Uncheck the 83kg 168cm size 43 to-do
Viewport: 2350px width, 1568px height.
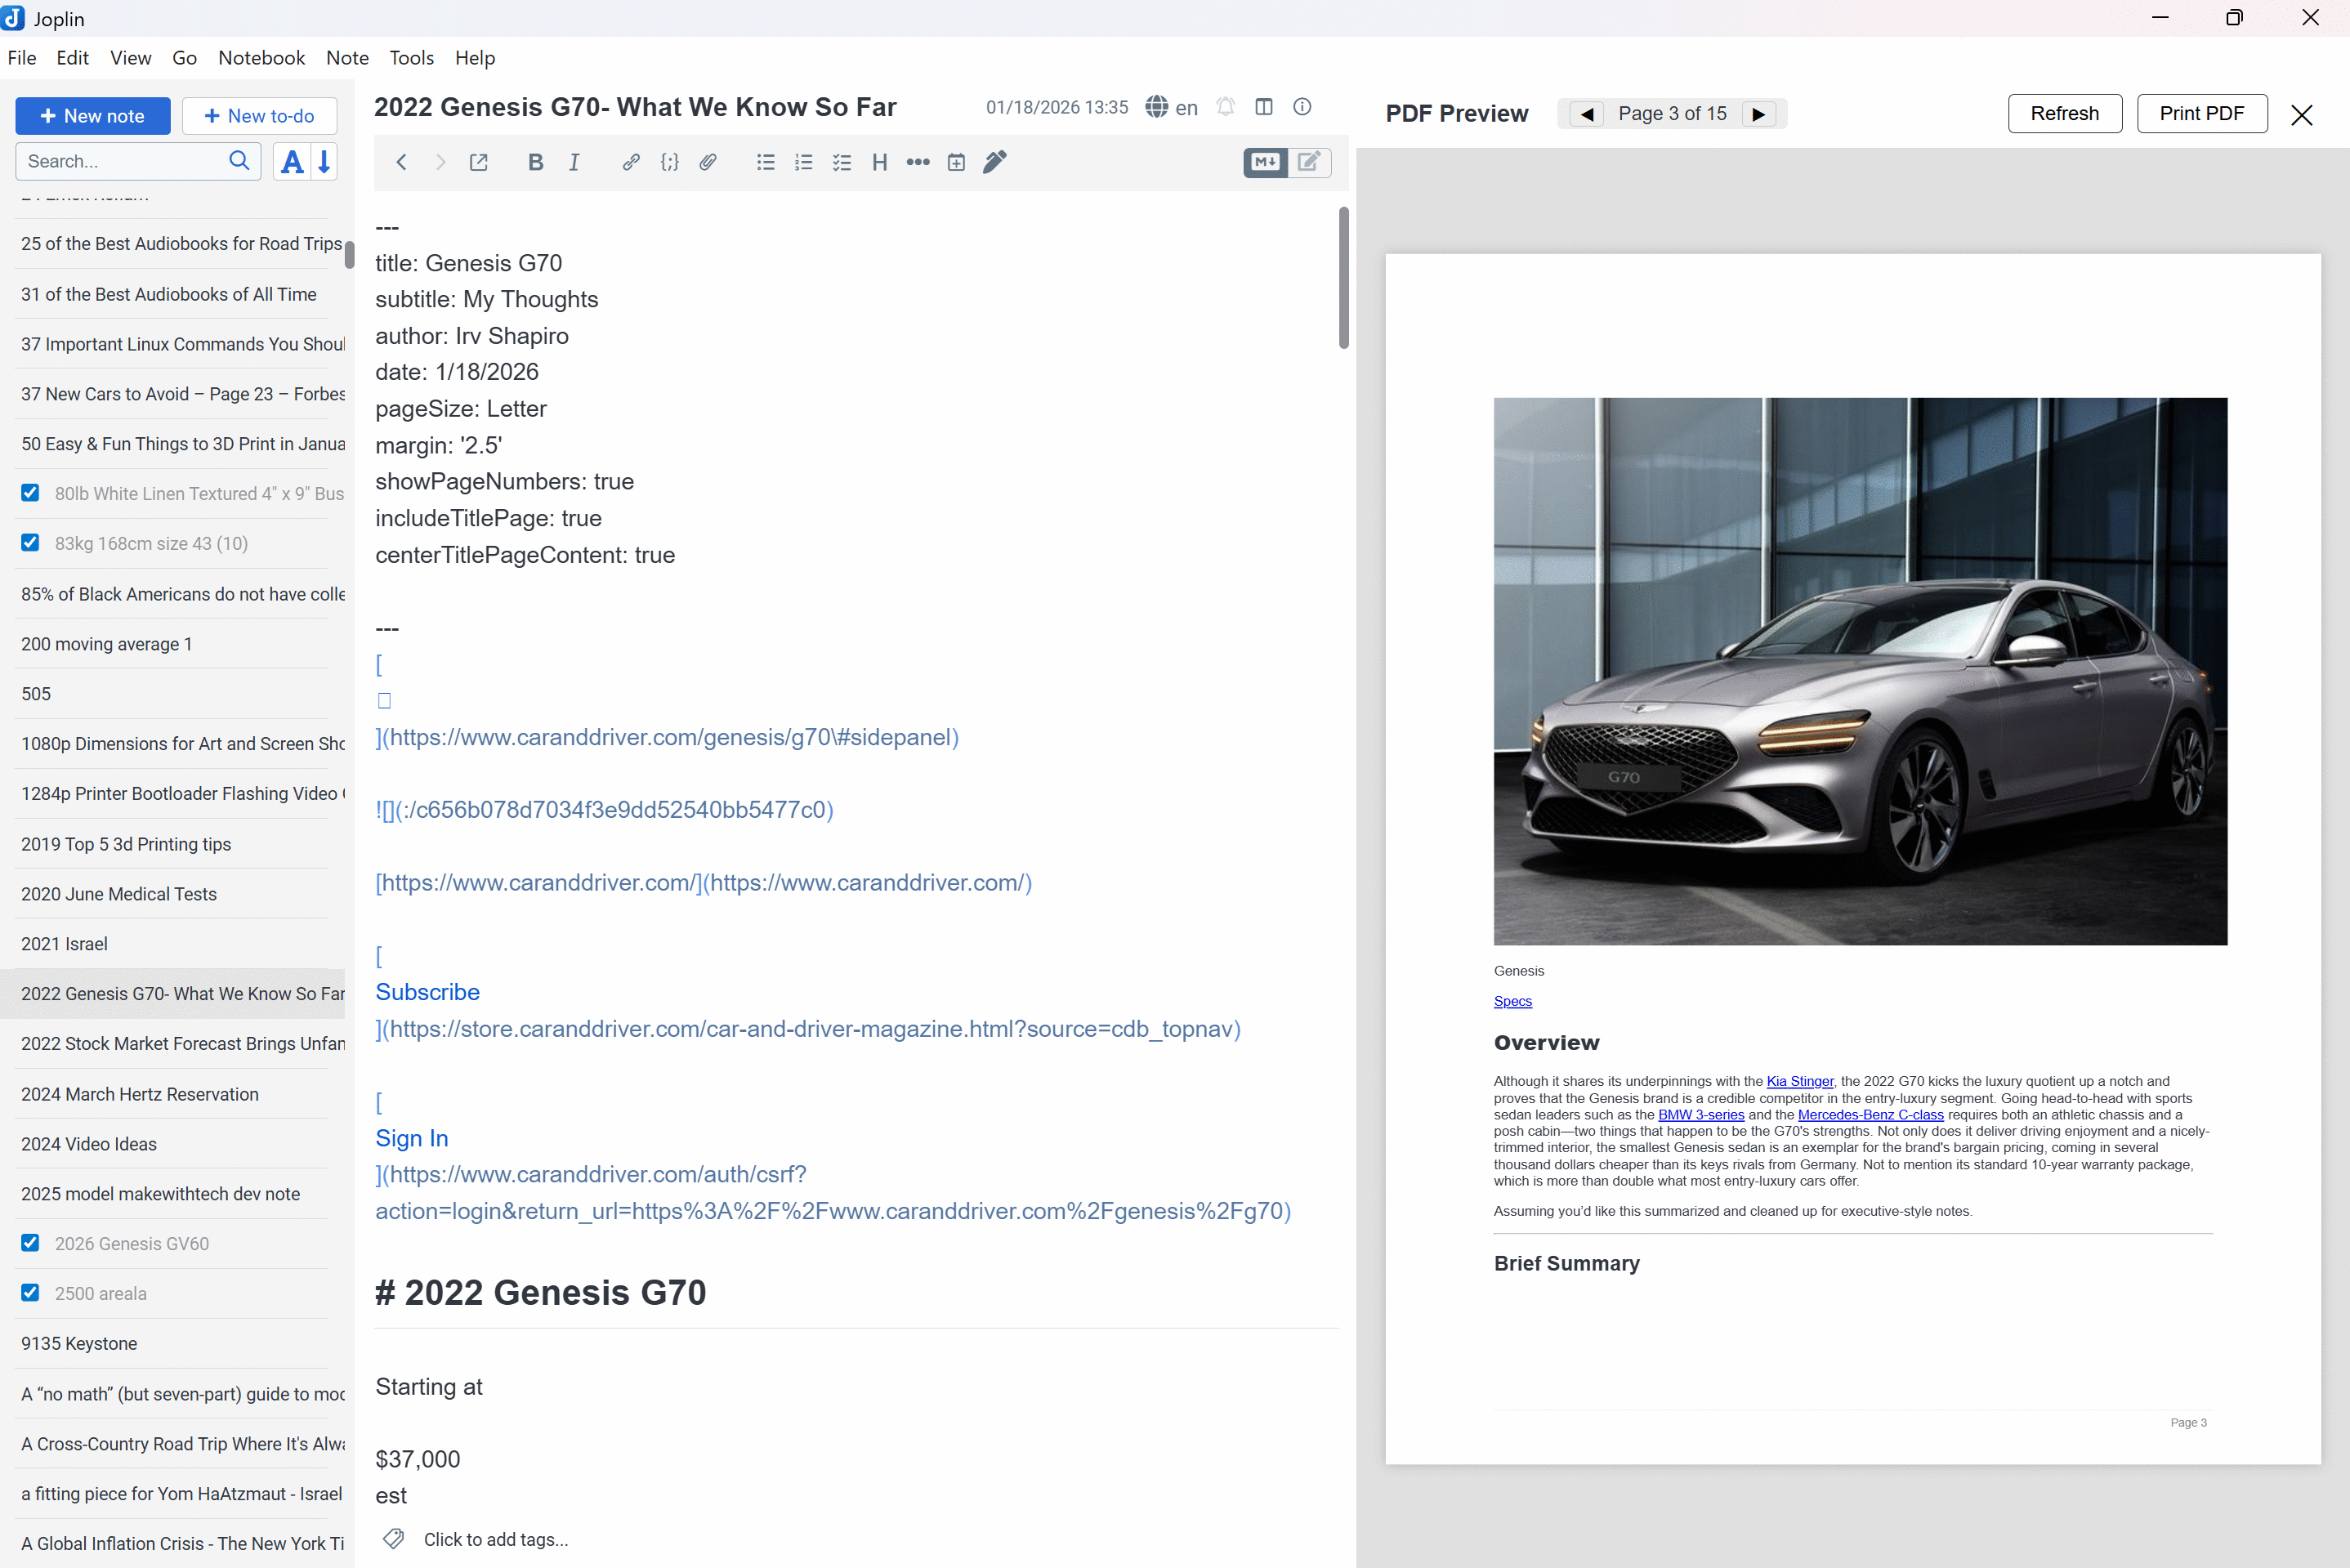point(30,543)
